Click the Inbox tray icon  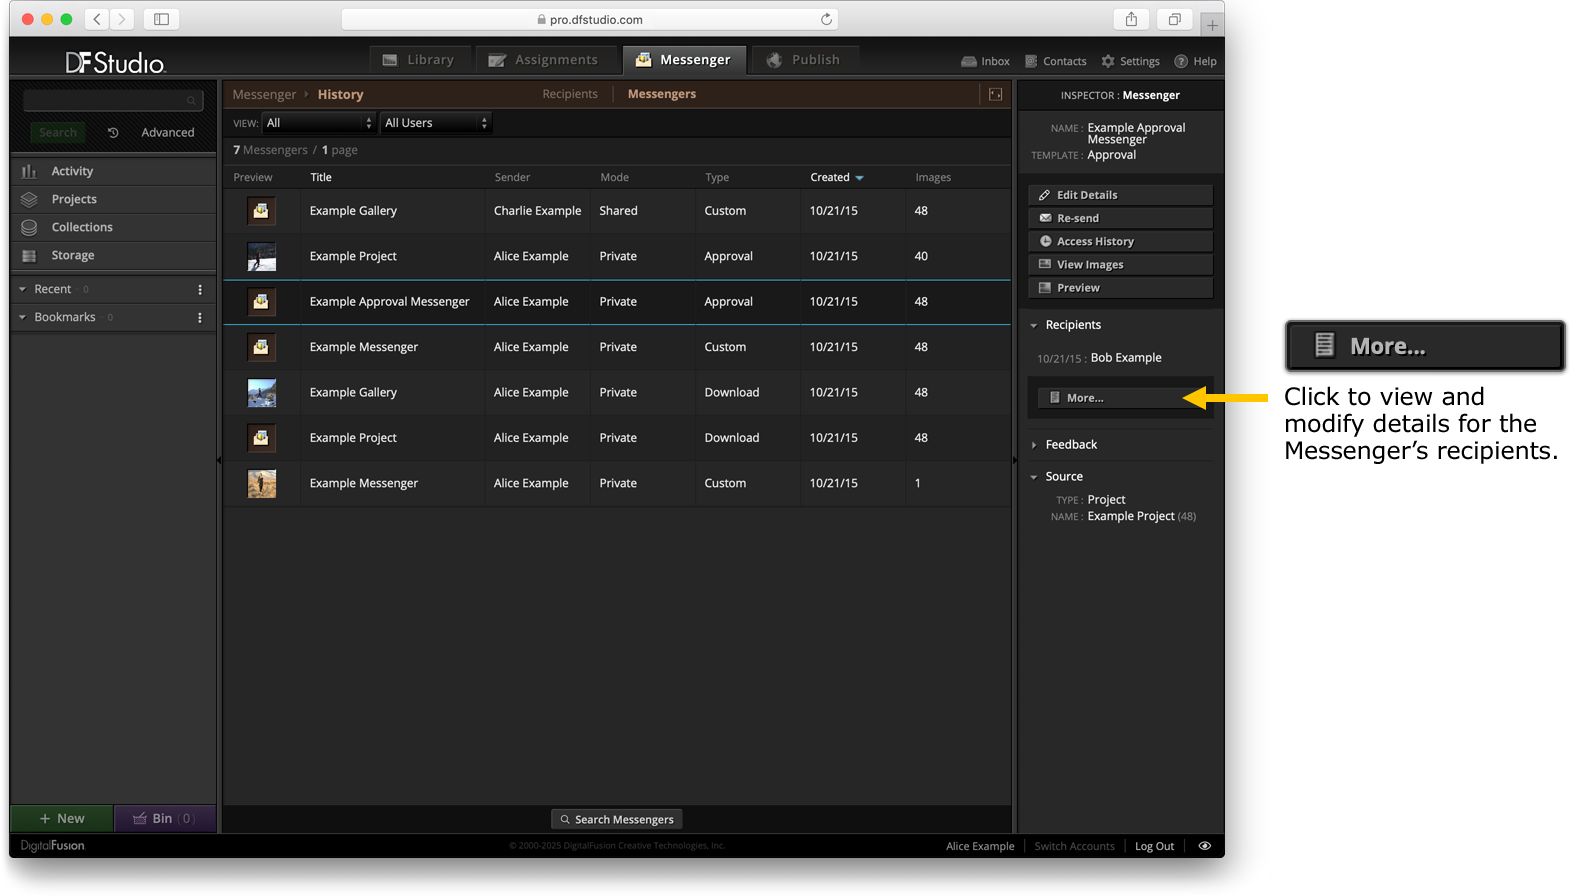969,61
